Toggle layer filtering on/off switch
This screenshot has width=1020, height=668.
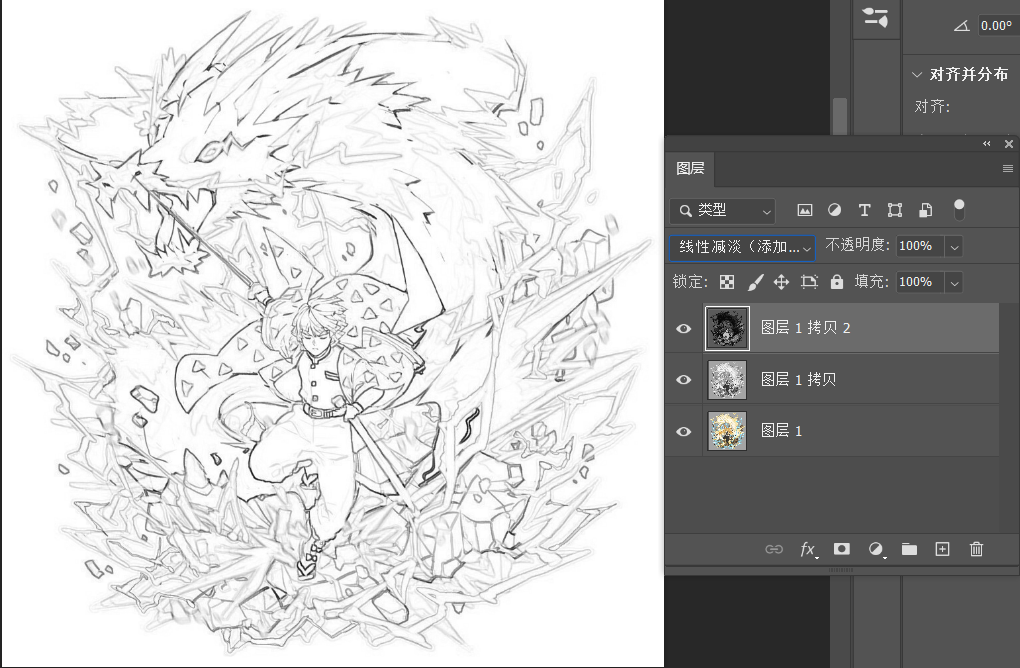(959, 209)
